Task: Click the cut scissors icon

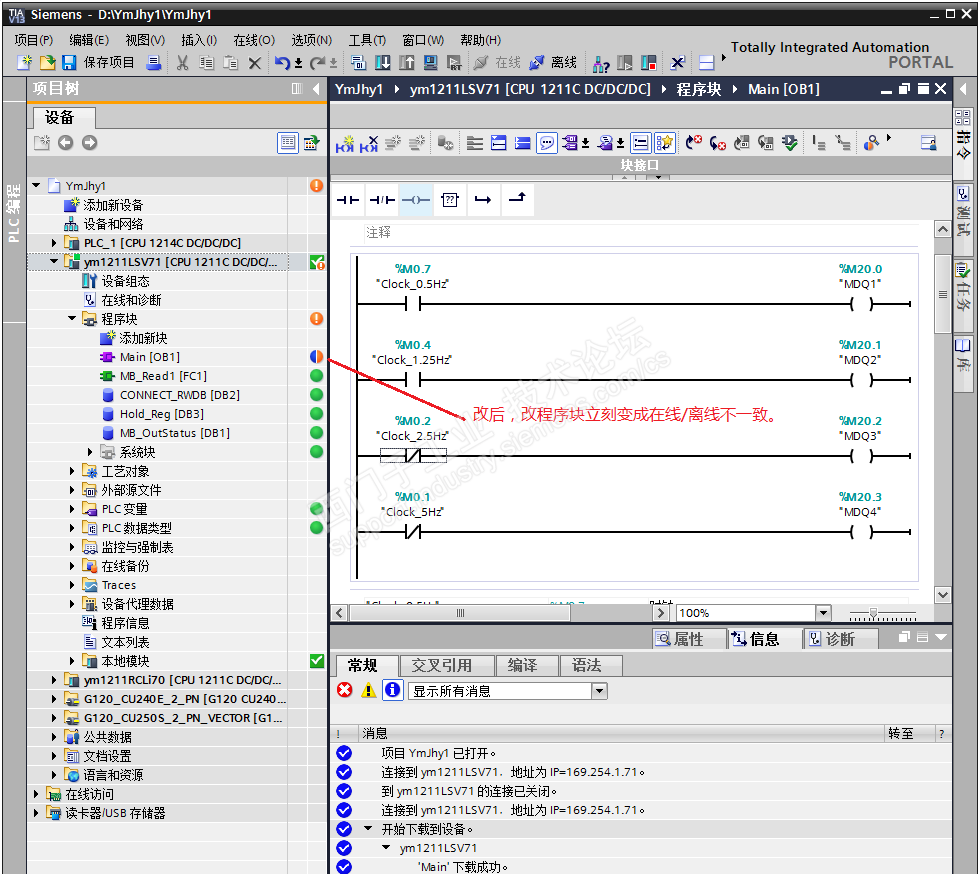Action: tap(182, 62)
